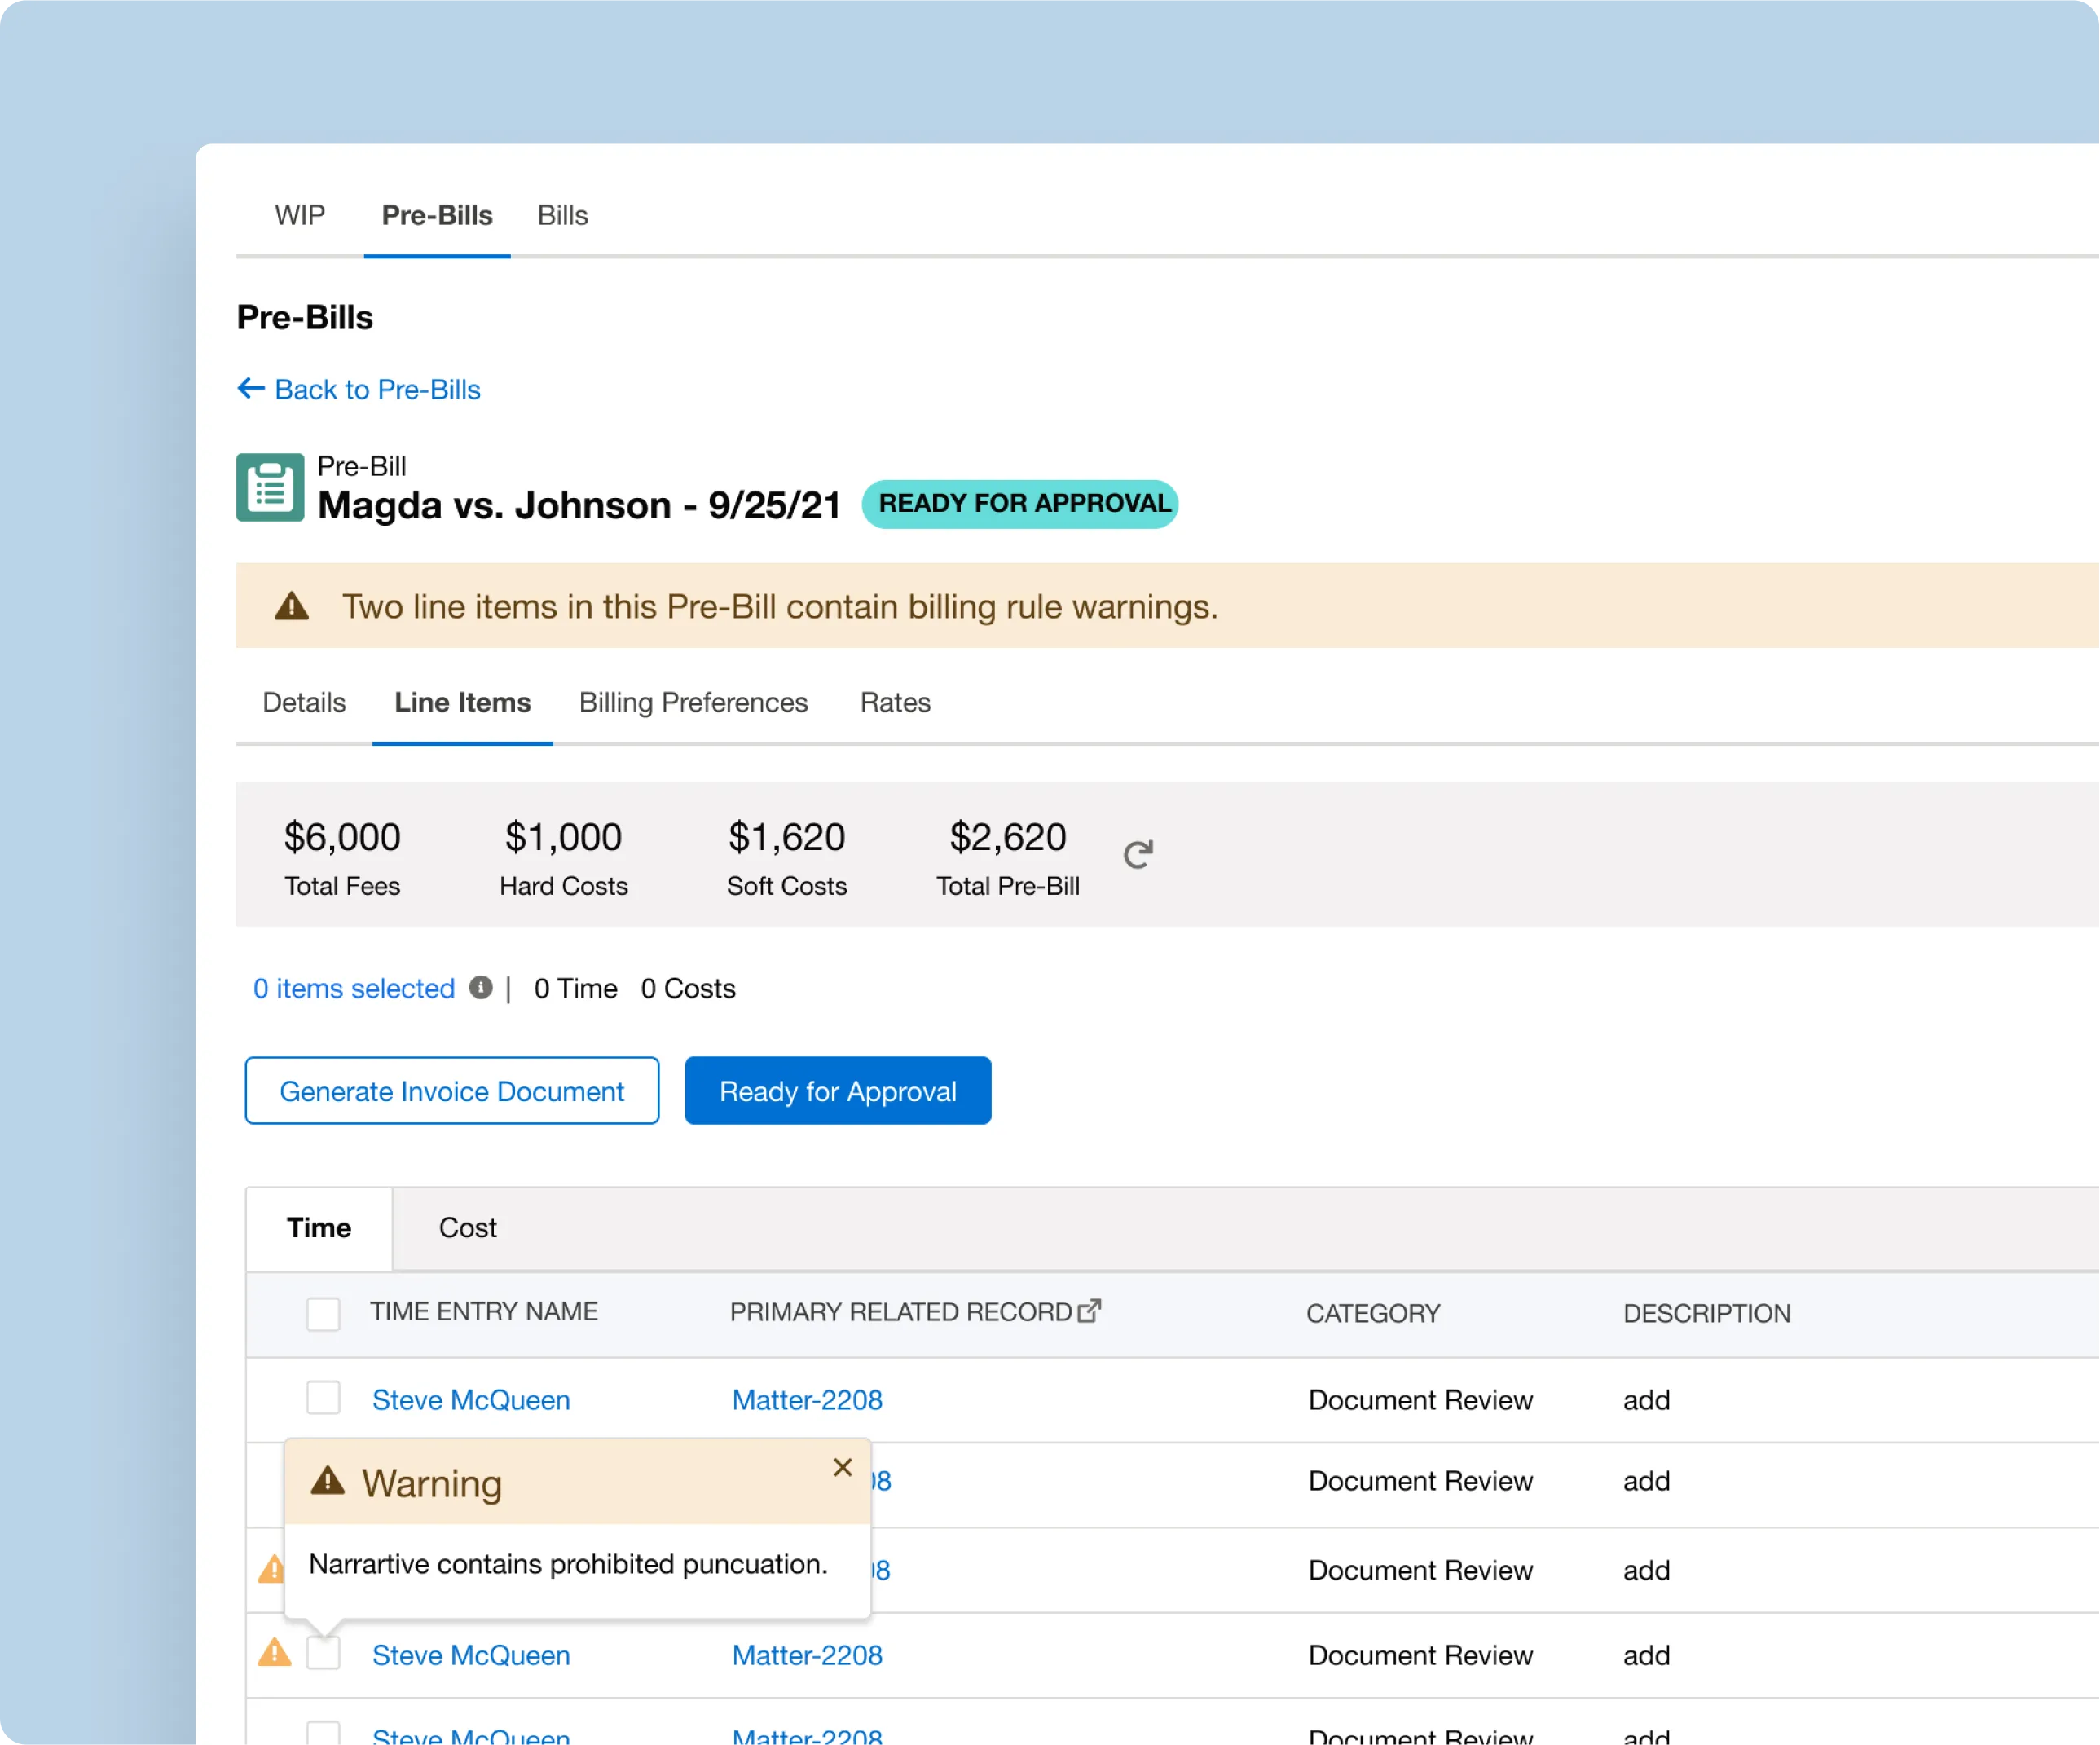This screenshot has height=1745, width=2100.
Task: Switch to the Cost tab
Action: pos(466,1228)
